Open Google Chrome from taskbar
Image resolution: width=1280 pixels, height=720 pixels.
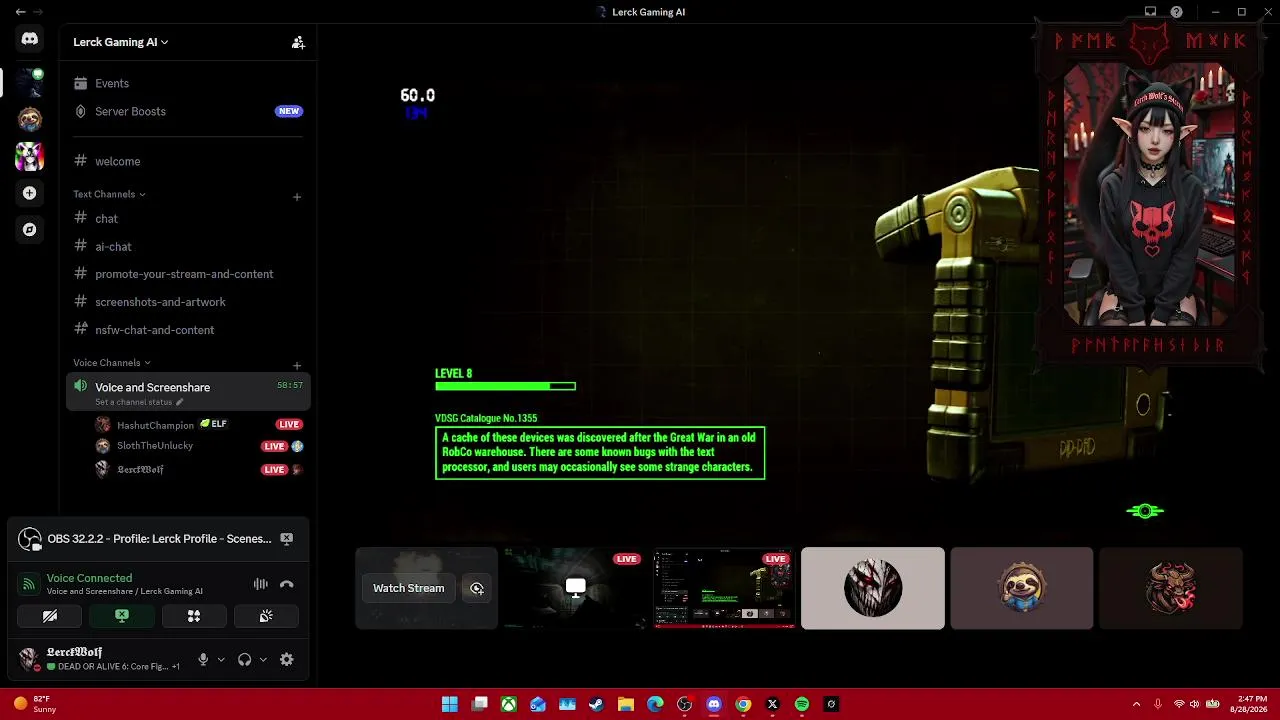click(743, 704)
